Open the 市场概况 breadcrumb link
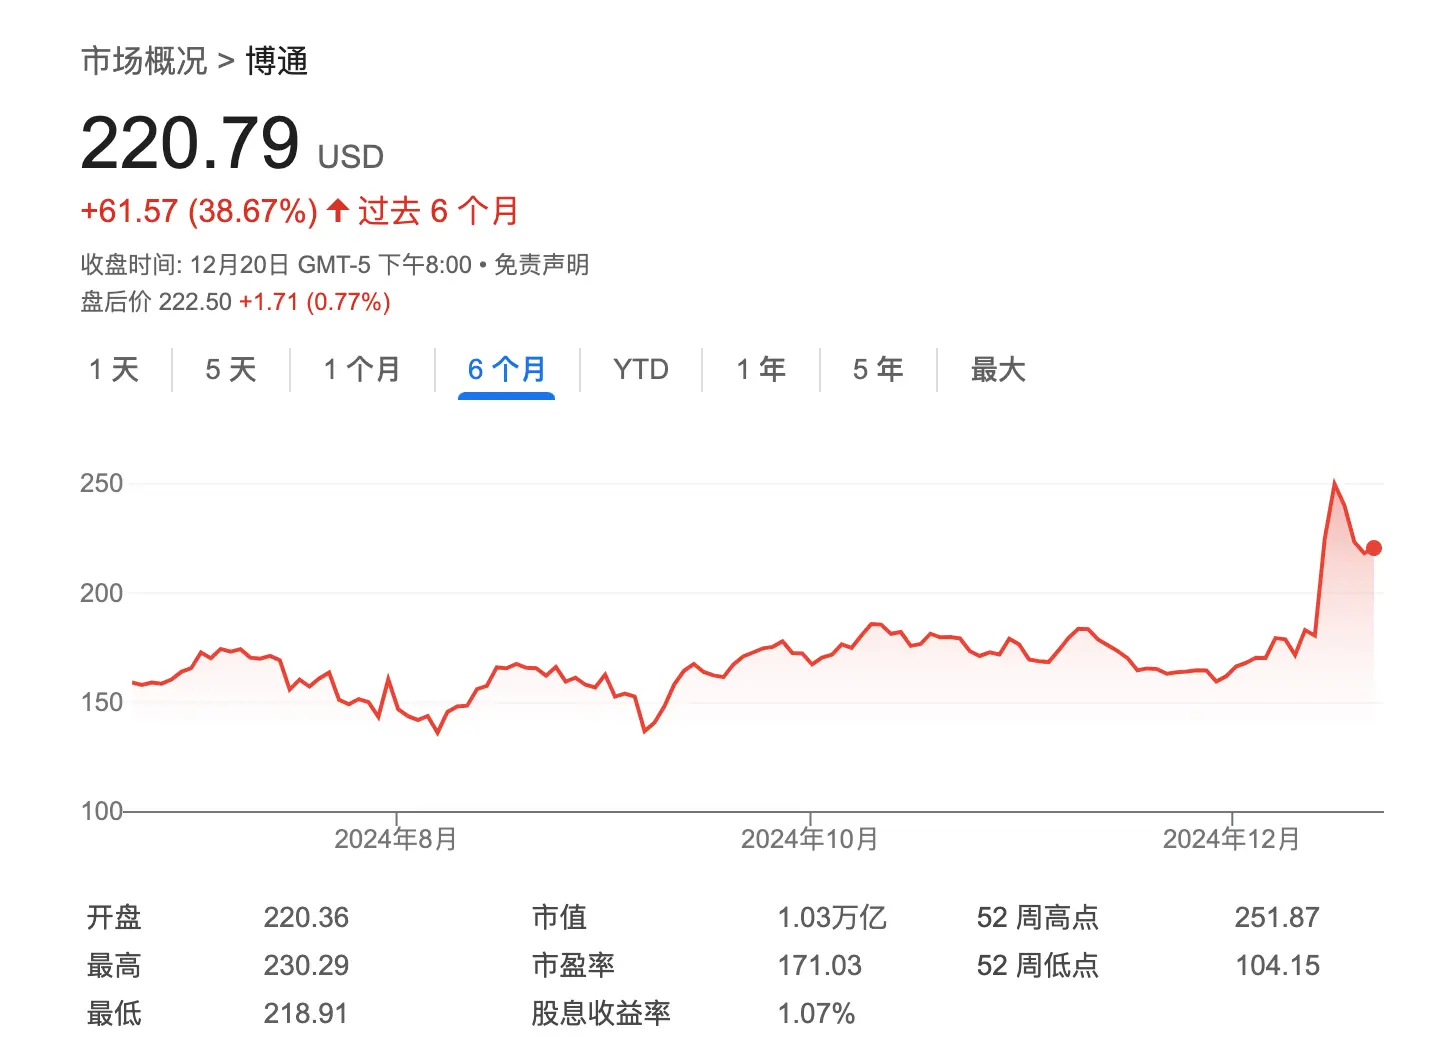Image resolution: width=1450 pixels, height=1060 pixels. pos(144,61)
